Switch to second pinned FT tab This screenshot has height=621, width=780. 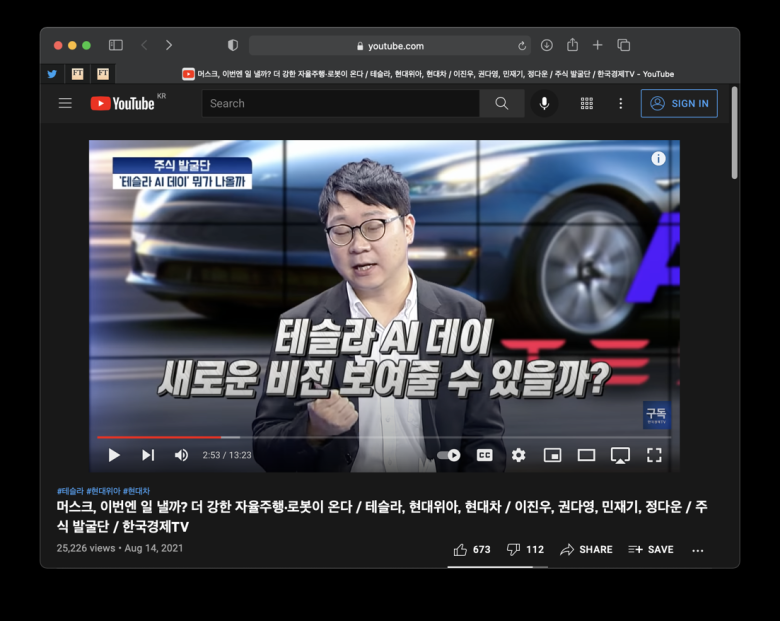click(103, 74)
